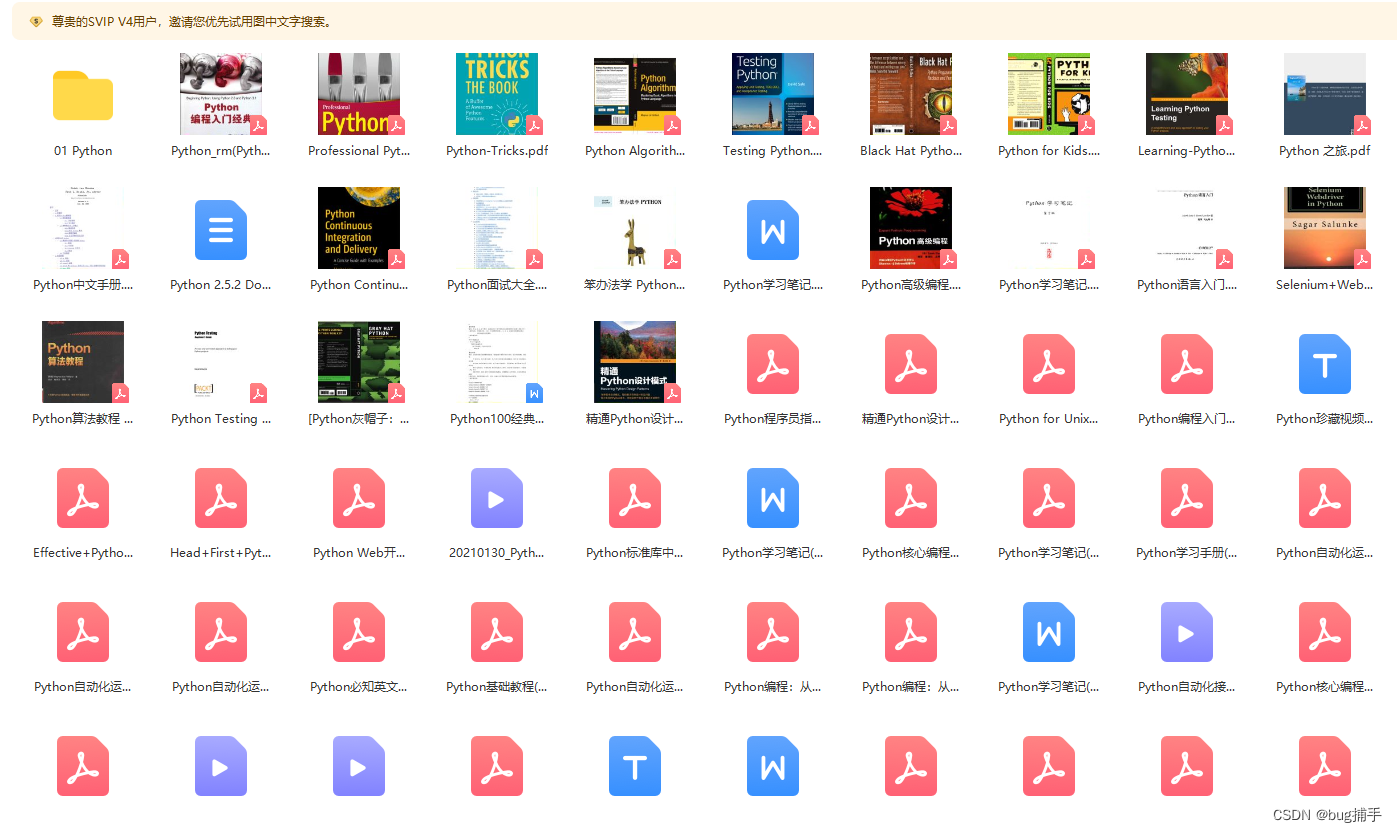Click the gold coin icon in the SVIP banner
Viewport: 1397px width, 832px height.
point(36,21)
